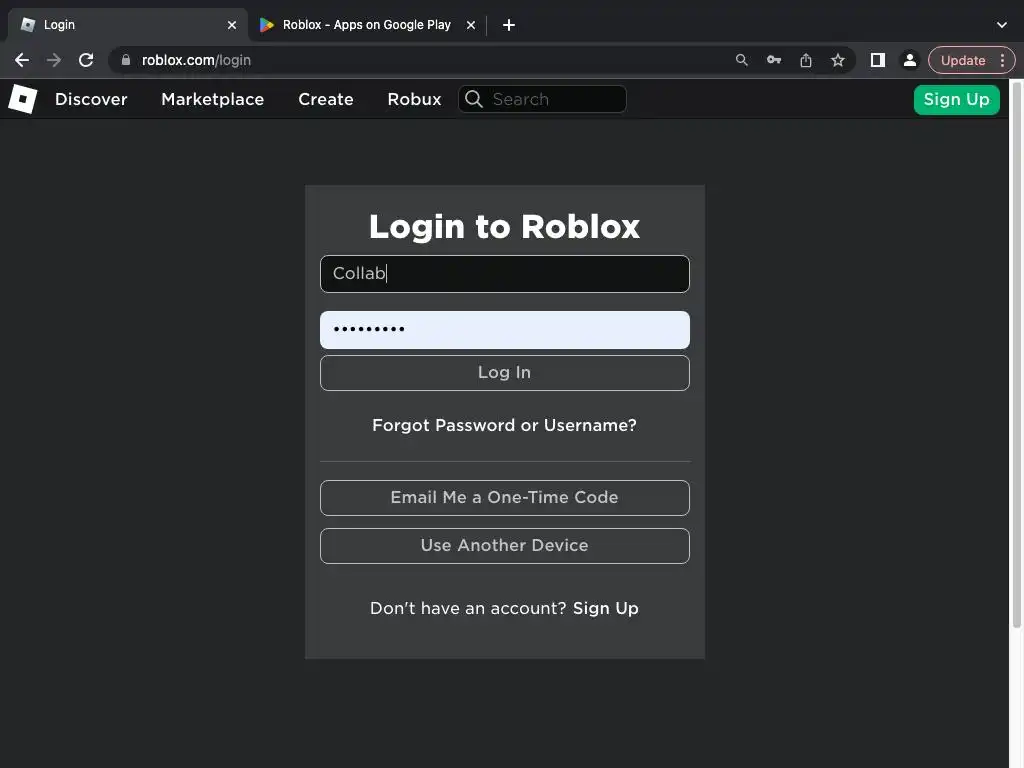
Task: Click Email Me a One-Time Code
Action: tap(505, 498)
